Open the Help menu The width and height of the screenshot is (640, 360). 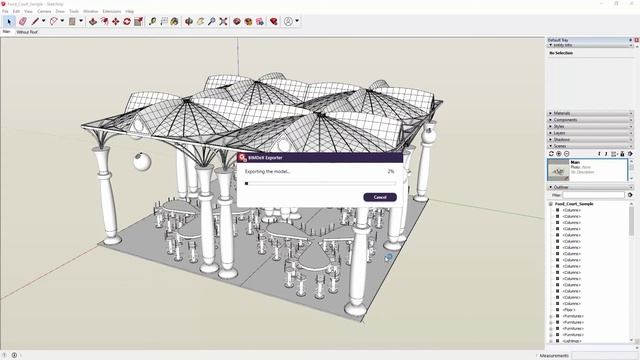click(130, 11)
